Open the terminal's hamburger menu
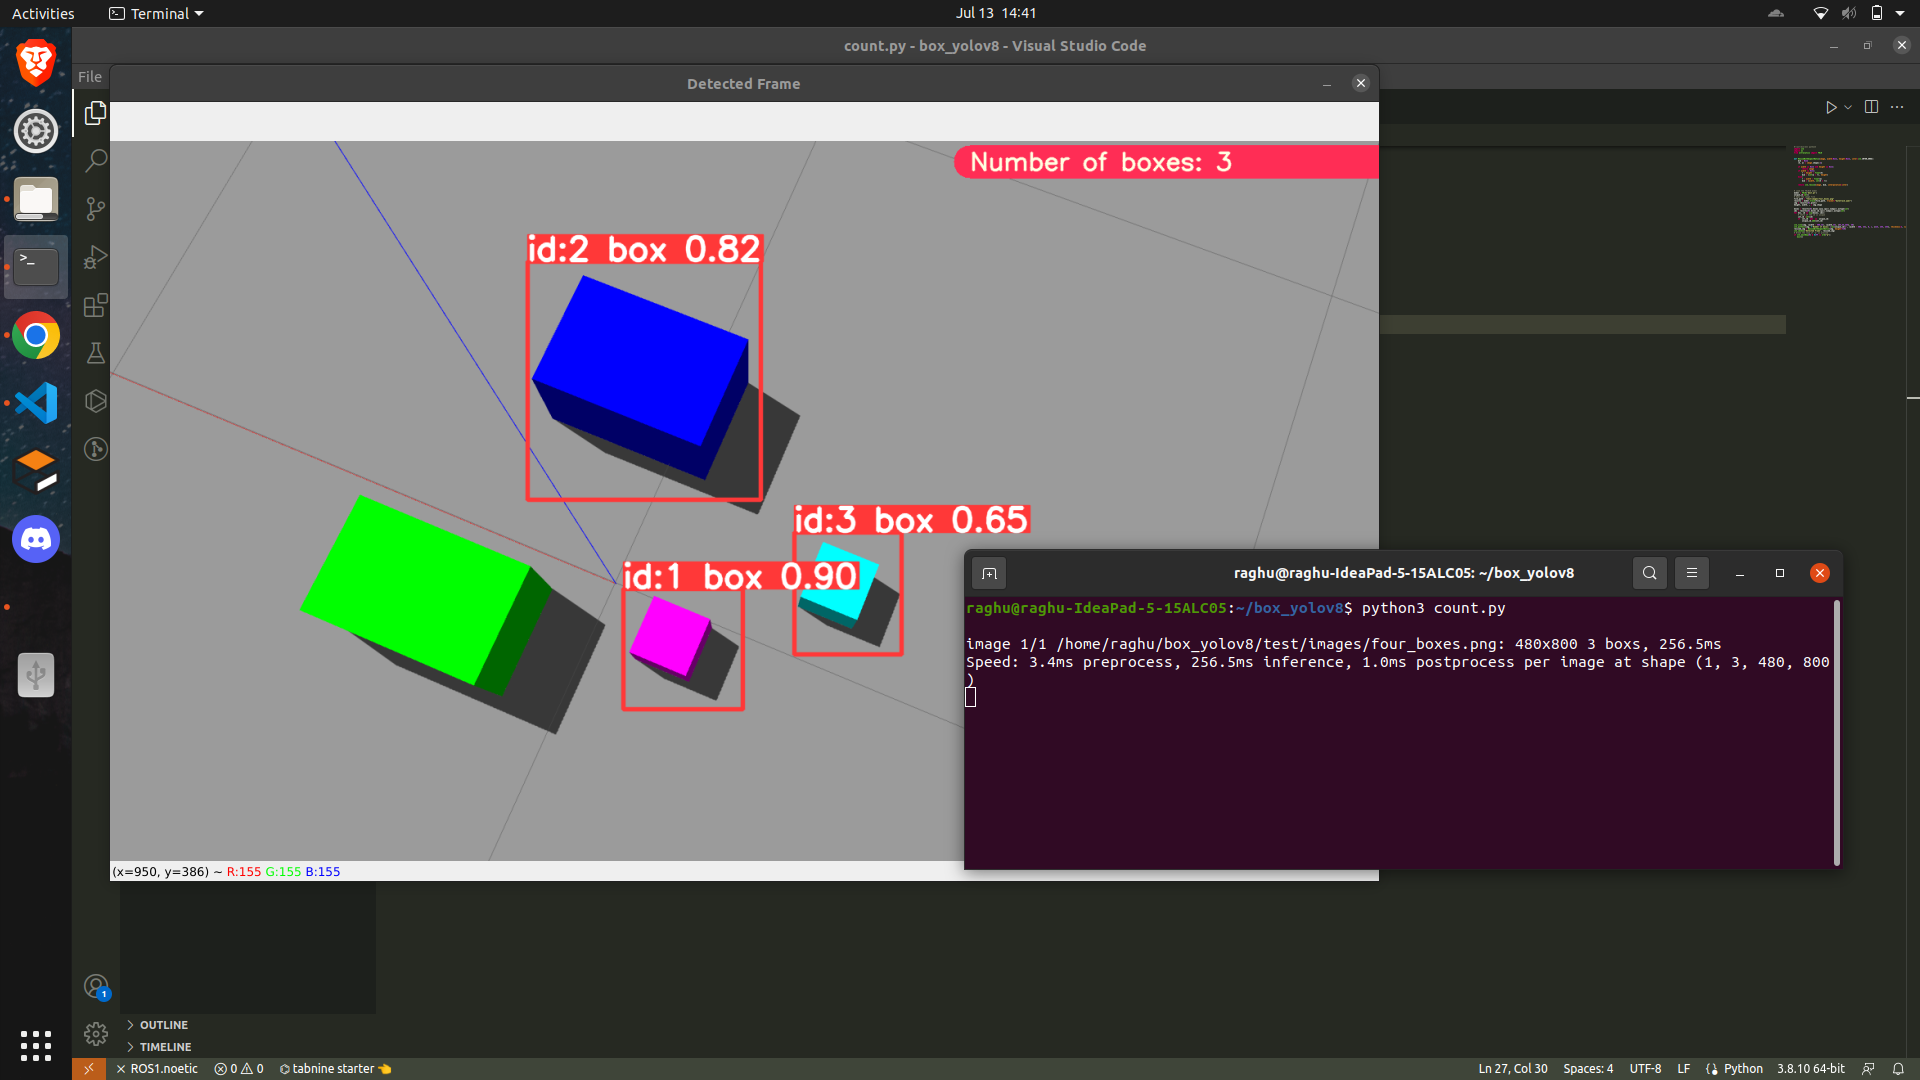The width and height of the screenshot is (1920, 1080). 1692,573
